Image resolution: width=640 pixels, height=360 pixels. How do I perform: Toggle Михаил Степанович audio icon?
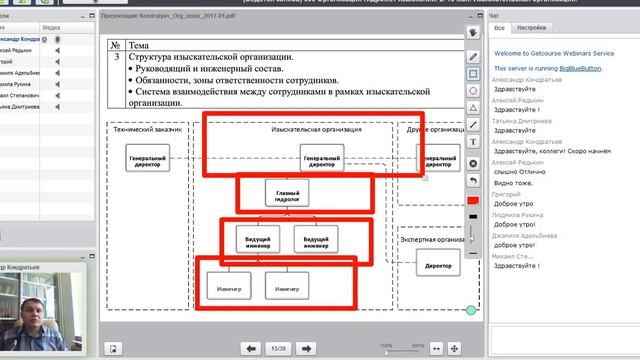pyautogui.click(x=58, y=96)
